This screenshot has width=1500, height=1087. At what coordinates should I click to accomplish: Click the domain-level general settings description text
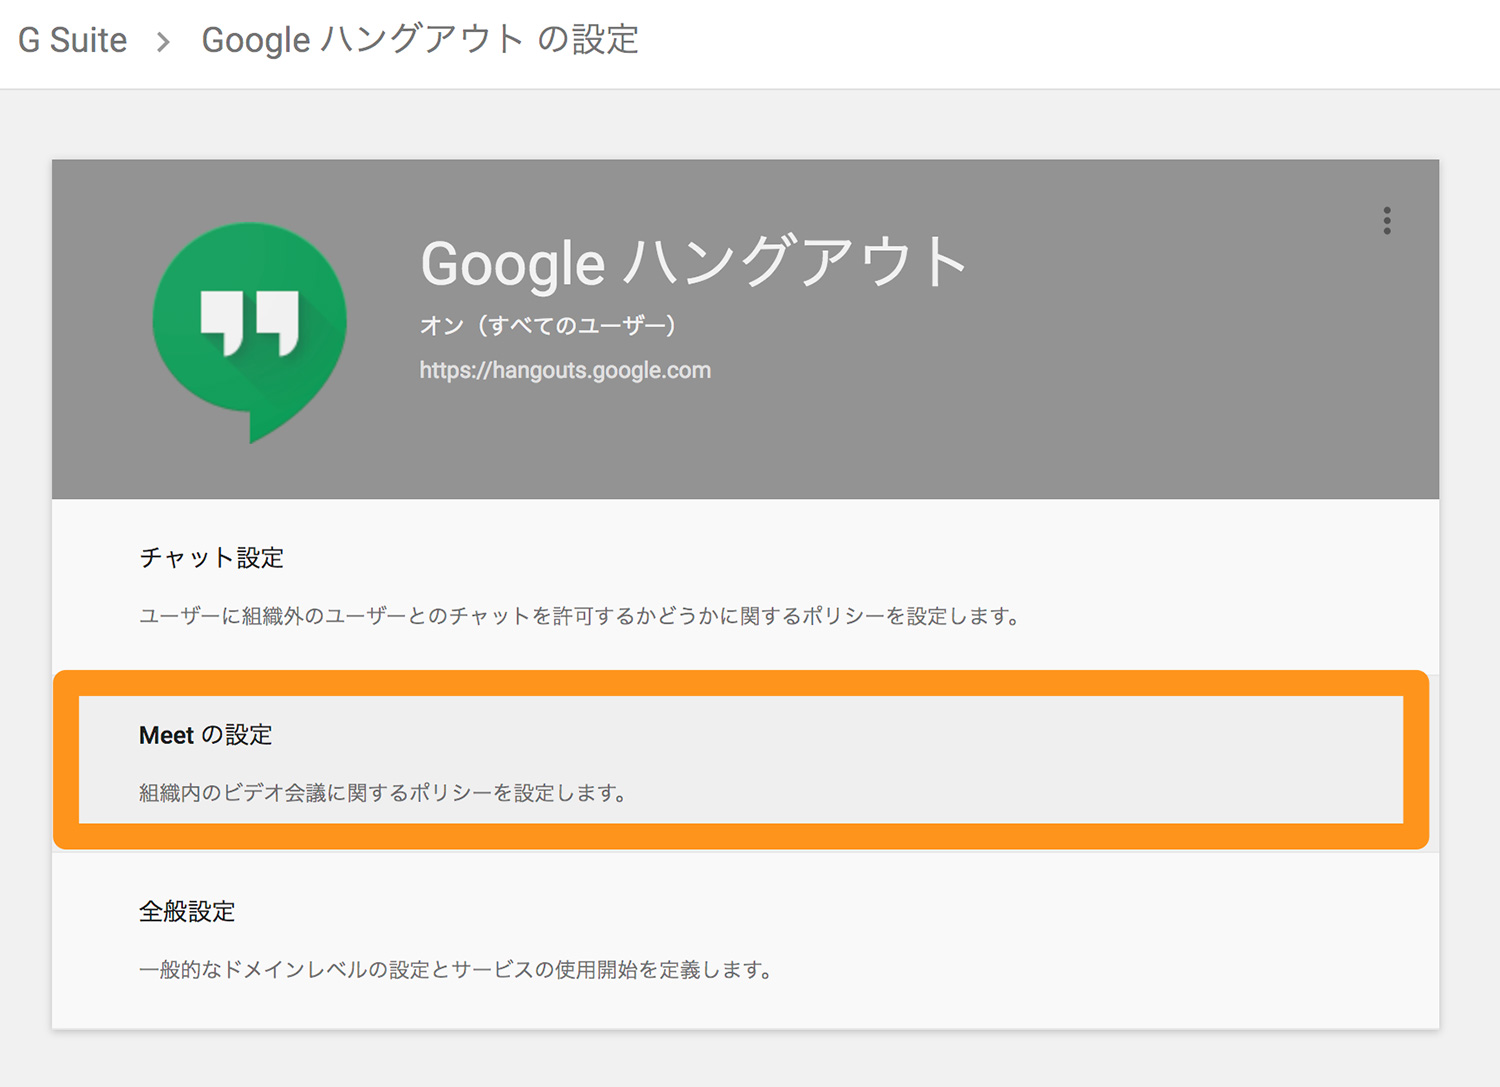pyautogui.click(x=456, y=969)
